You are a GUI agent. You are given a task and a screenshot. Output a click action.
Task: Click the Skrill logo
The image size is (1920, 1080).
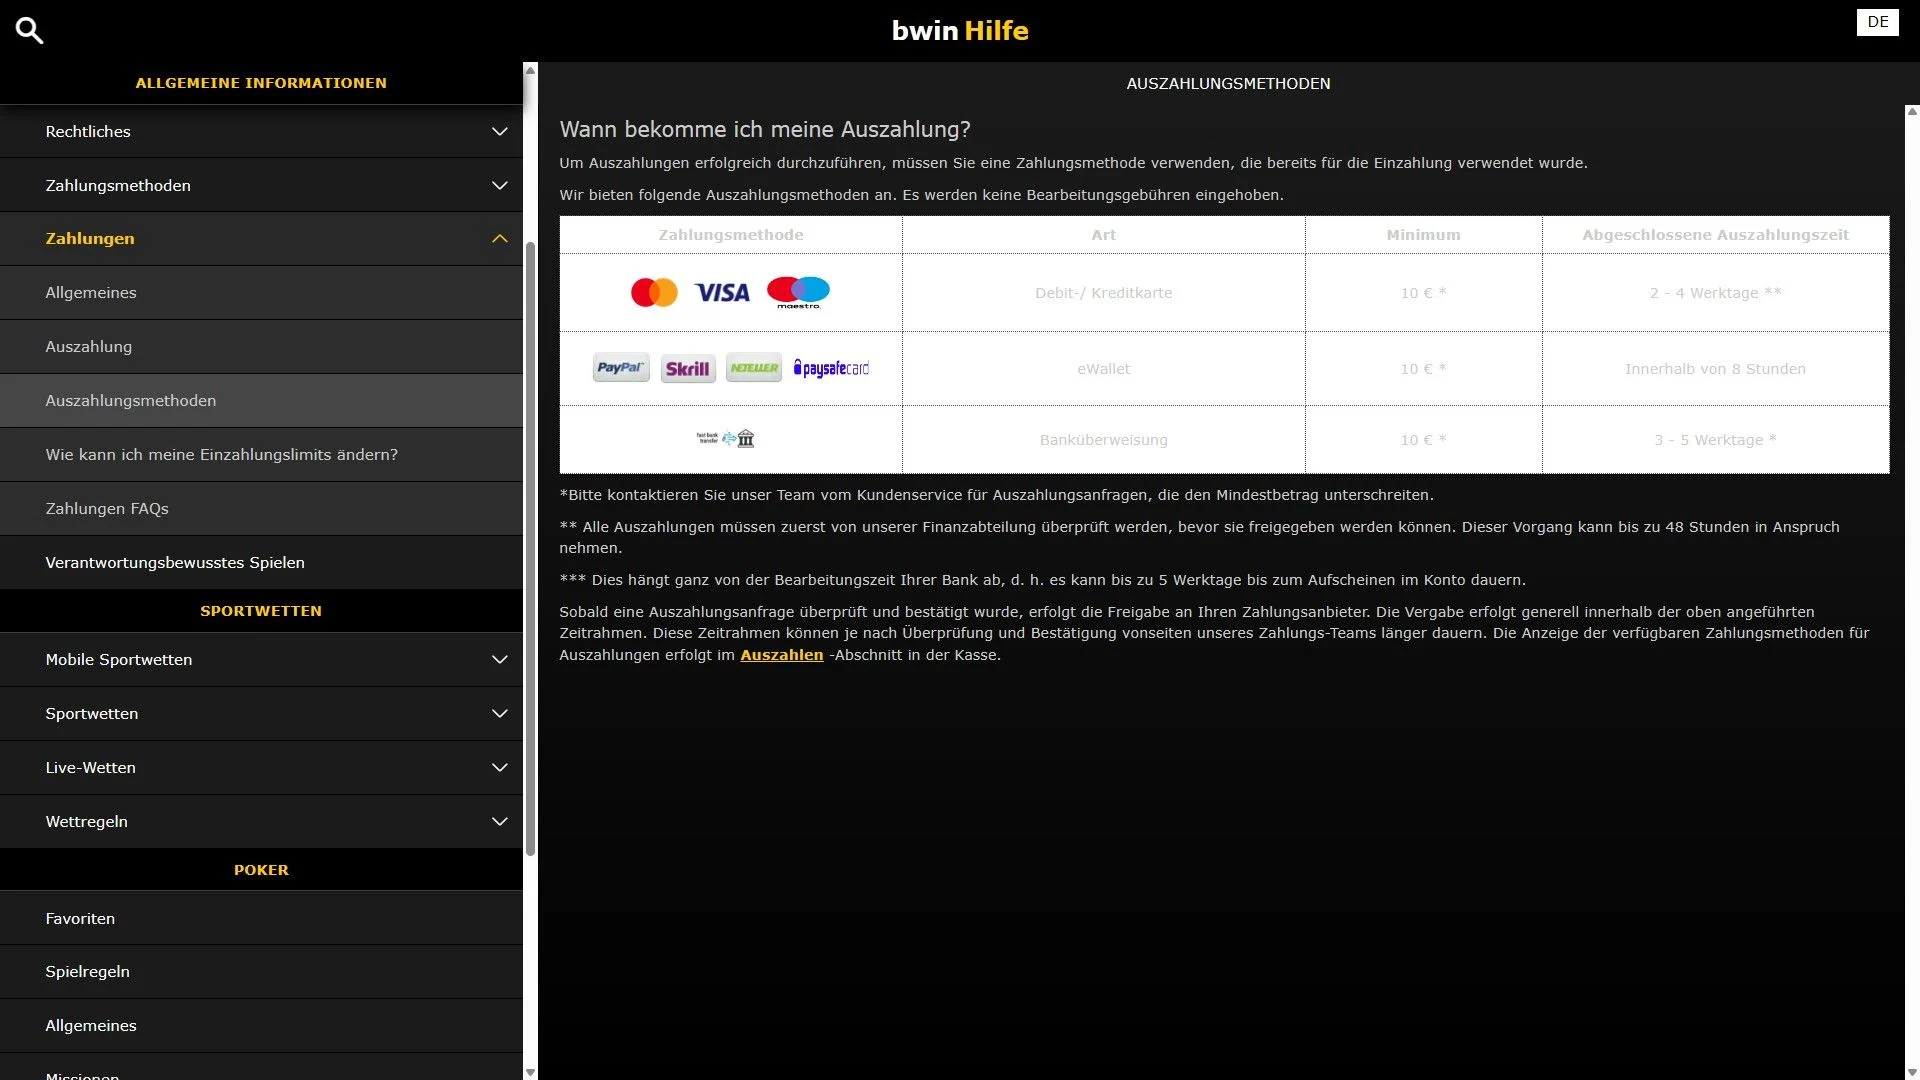click(x=688, y=368)
